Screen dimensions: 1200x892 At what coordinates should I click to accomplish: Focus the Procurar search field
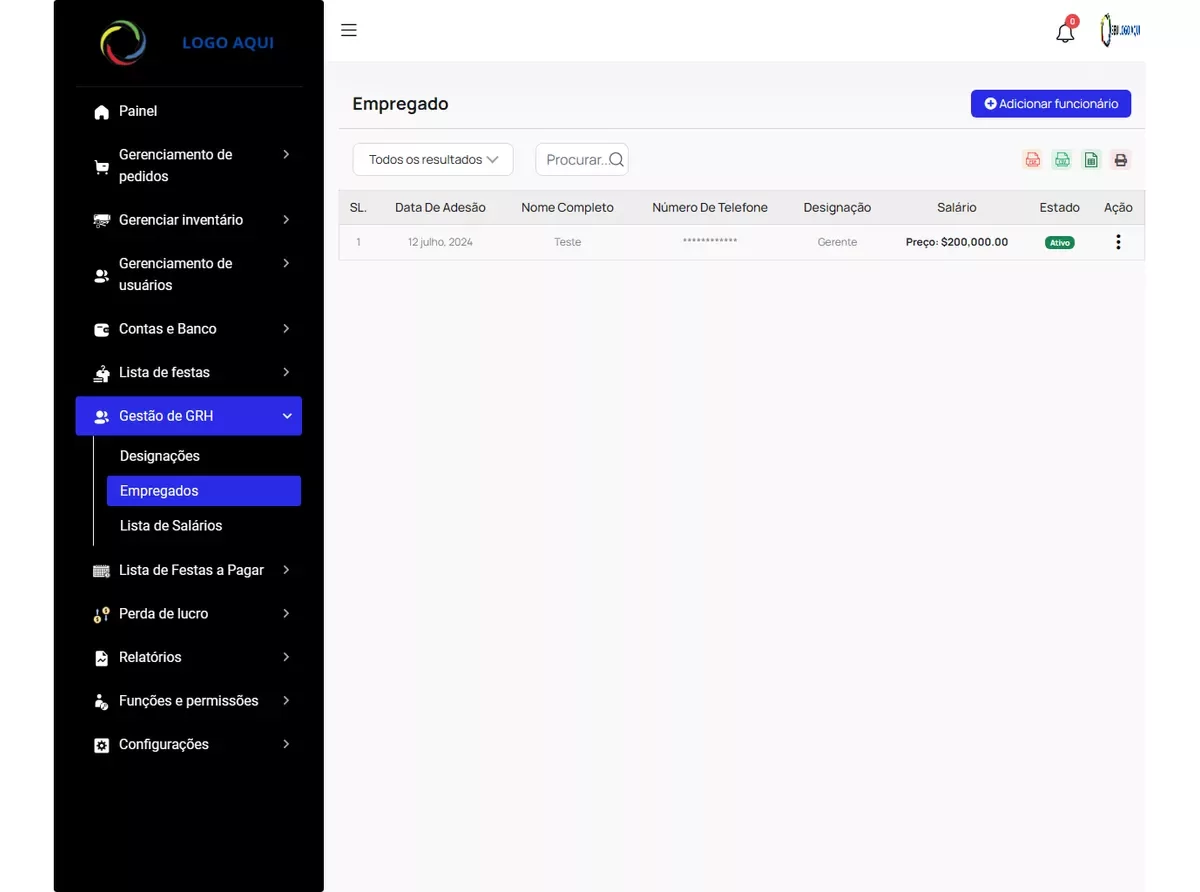tap(574, 160)
